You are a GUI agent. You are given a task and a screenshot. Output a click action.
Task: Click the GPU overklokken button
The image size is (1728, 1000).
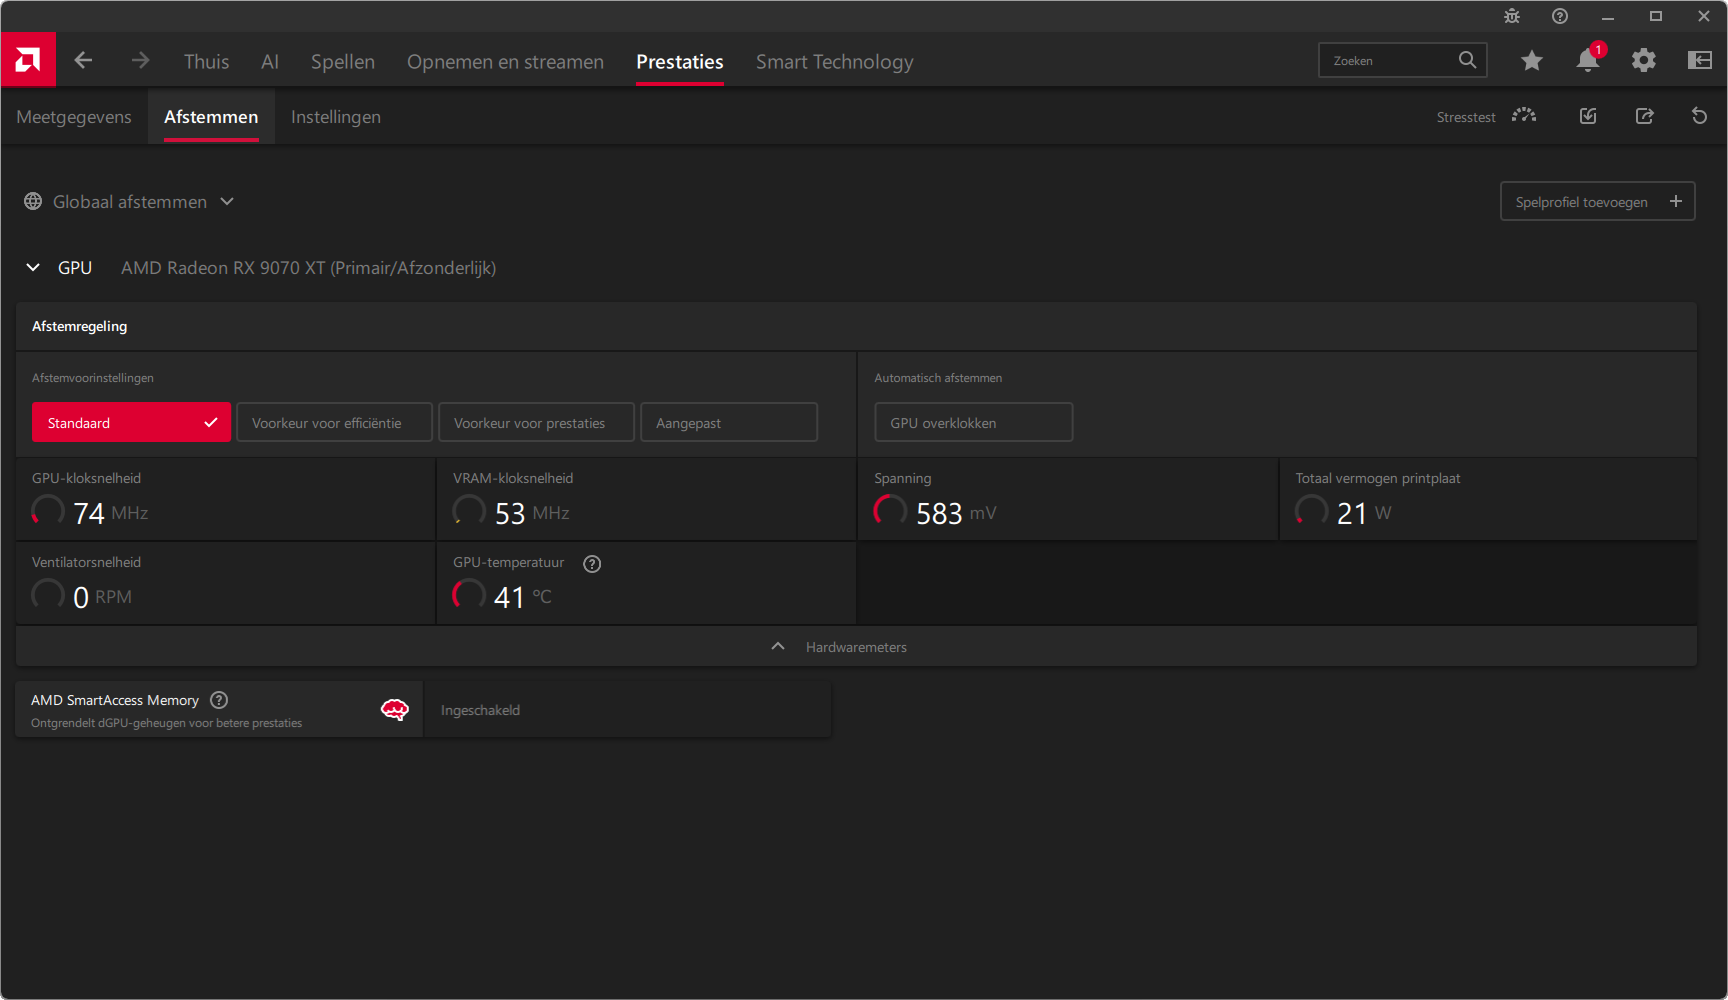coord(973,423)
